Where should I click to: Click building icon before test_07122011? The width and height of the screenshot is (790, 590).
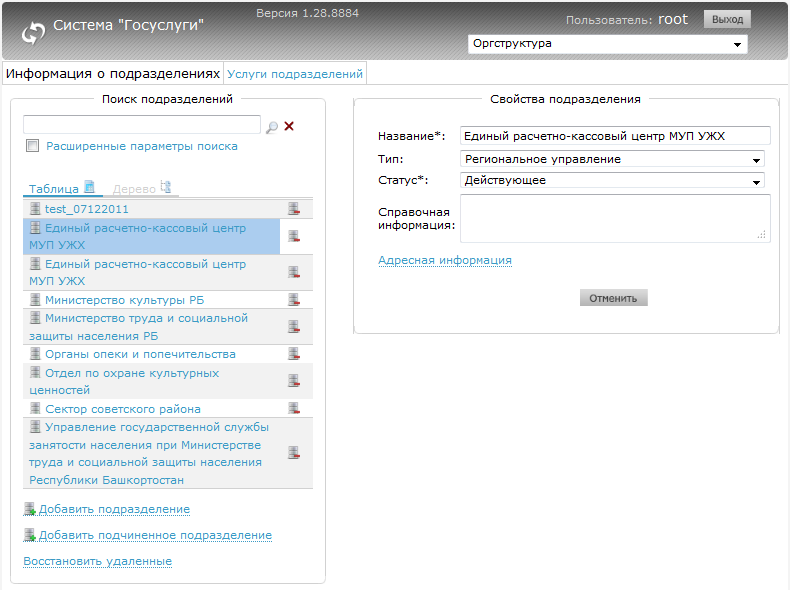click(x=35, y=208)
